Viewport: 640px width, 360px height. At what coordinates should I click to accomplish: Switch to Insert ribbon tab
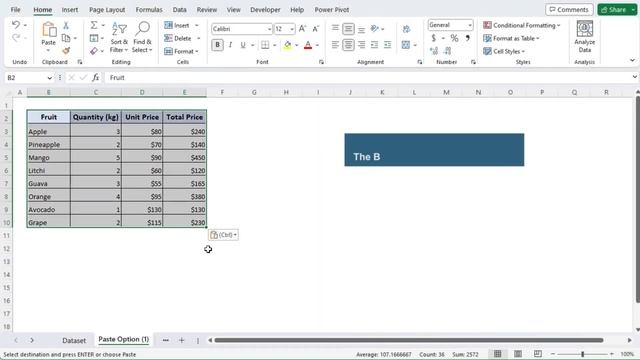[70, 9]
